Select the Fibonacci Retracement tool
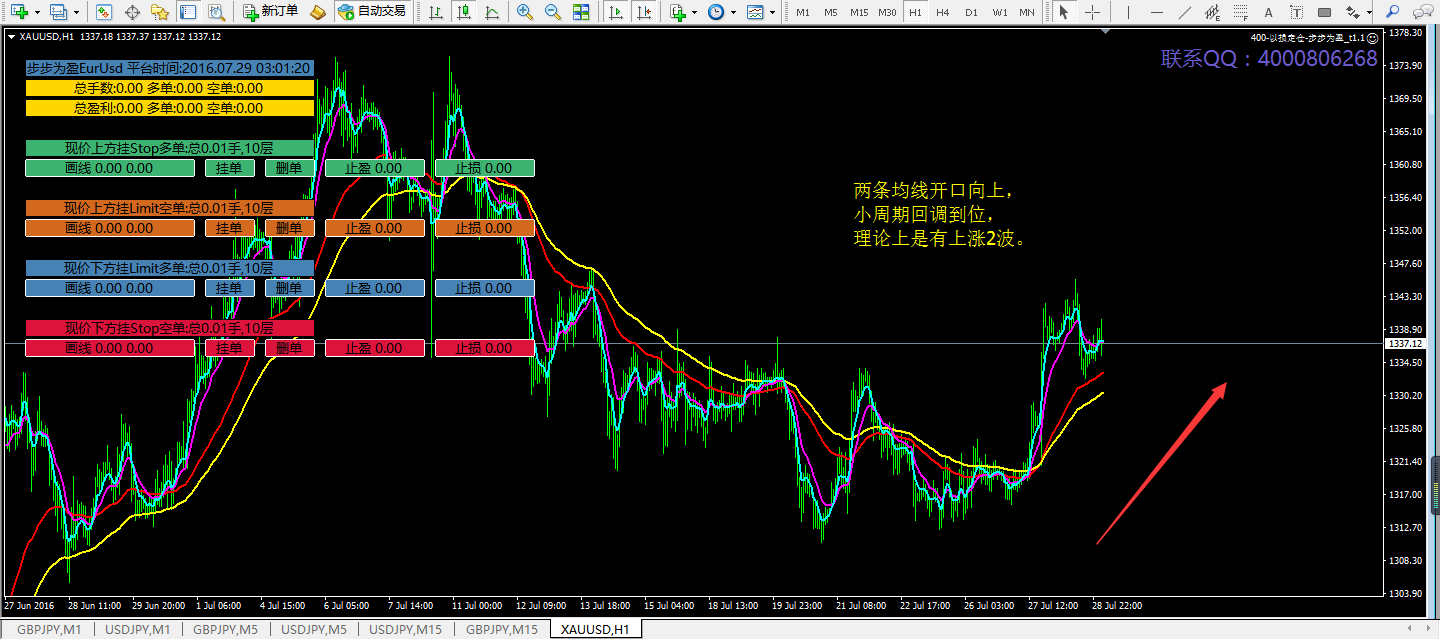Viewport: 1440px width, 640px height. click(x=1242, y=12)
